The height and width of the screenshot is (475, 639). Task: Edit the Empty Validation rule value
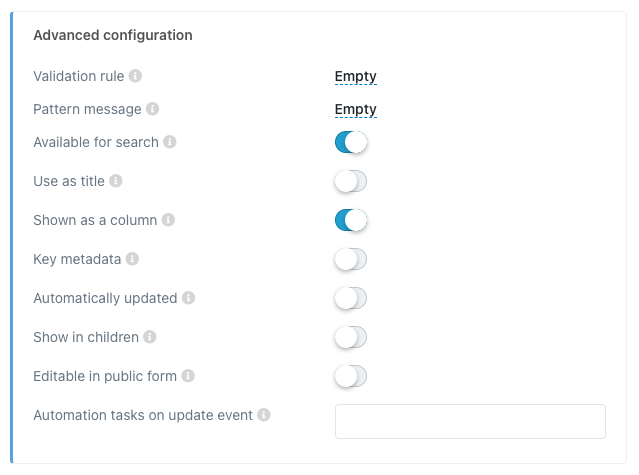[x=355, y=76]
